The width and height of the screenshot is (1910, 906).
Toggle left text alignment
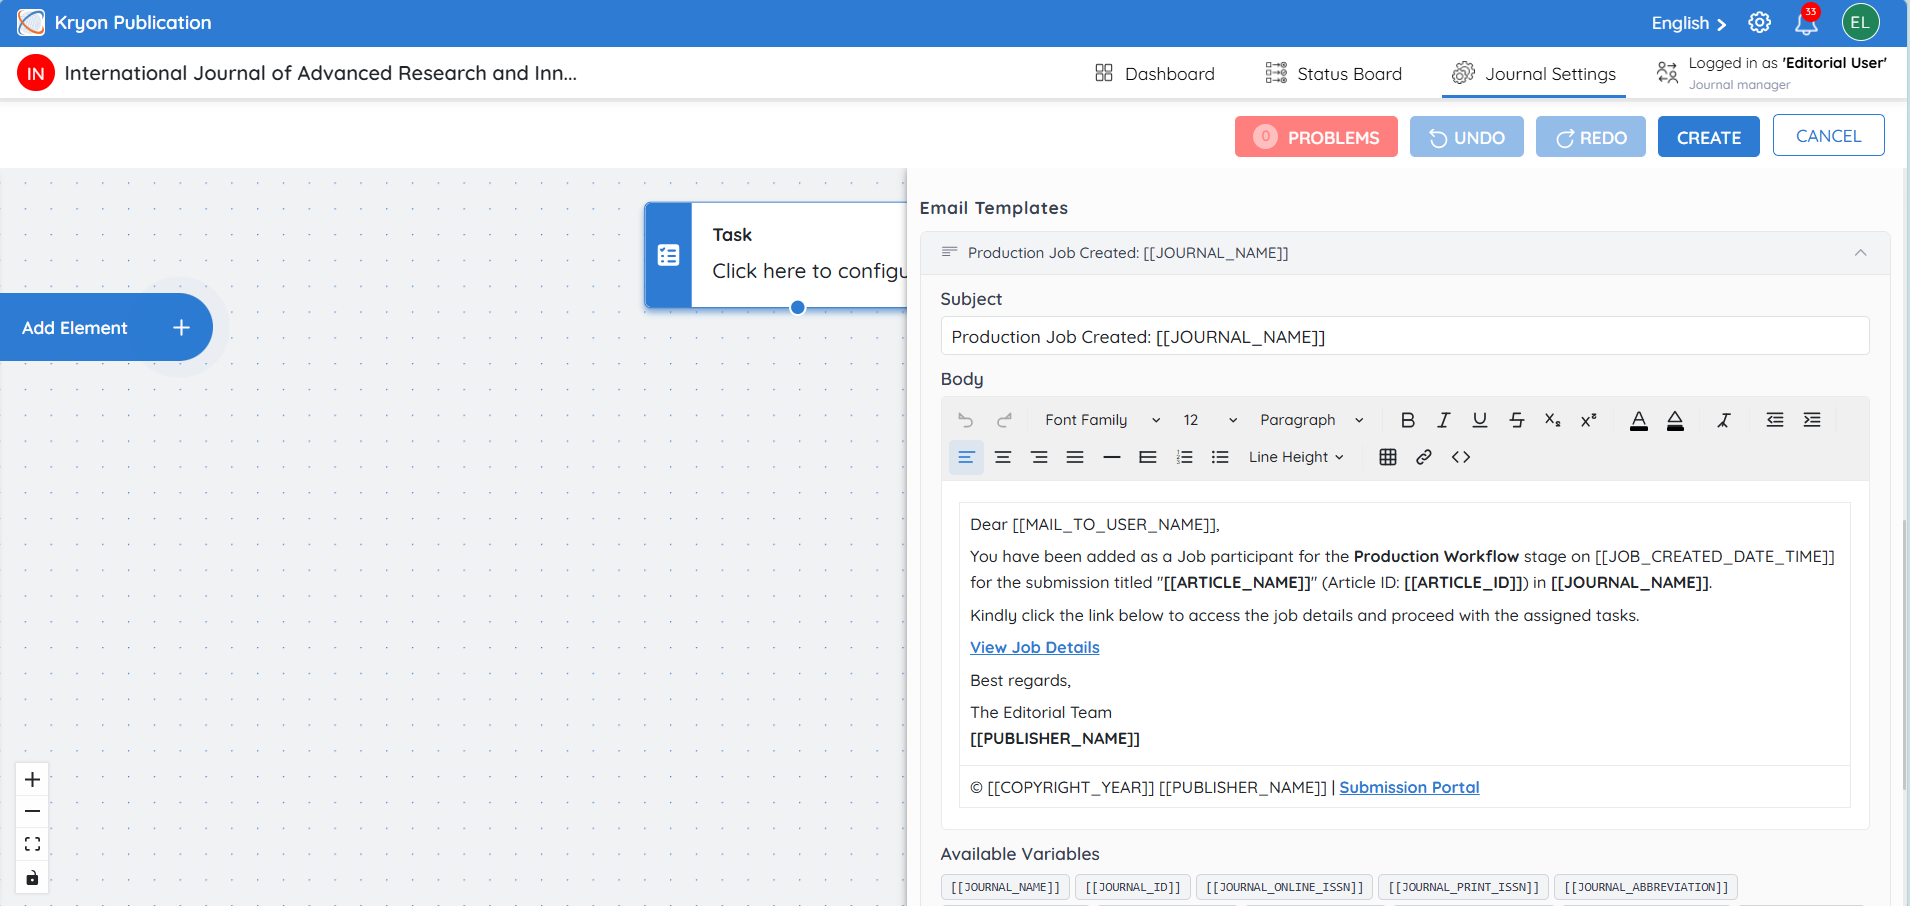click(x=966, y=457)
